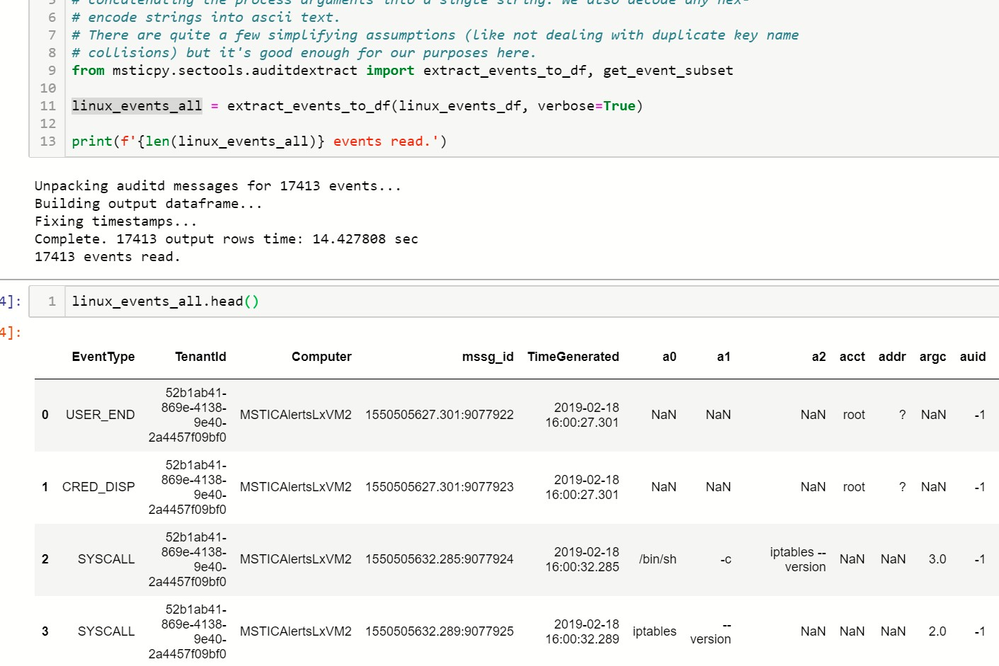This screenshot has width=999, height=666.
Task: Click the CRED_DISP cell in row 1
Action: coord(98,487)
